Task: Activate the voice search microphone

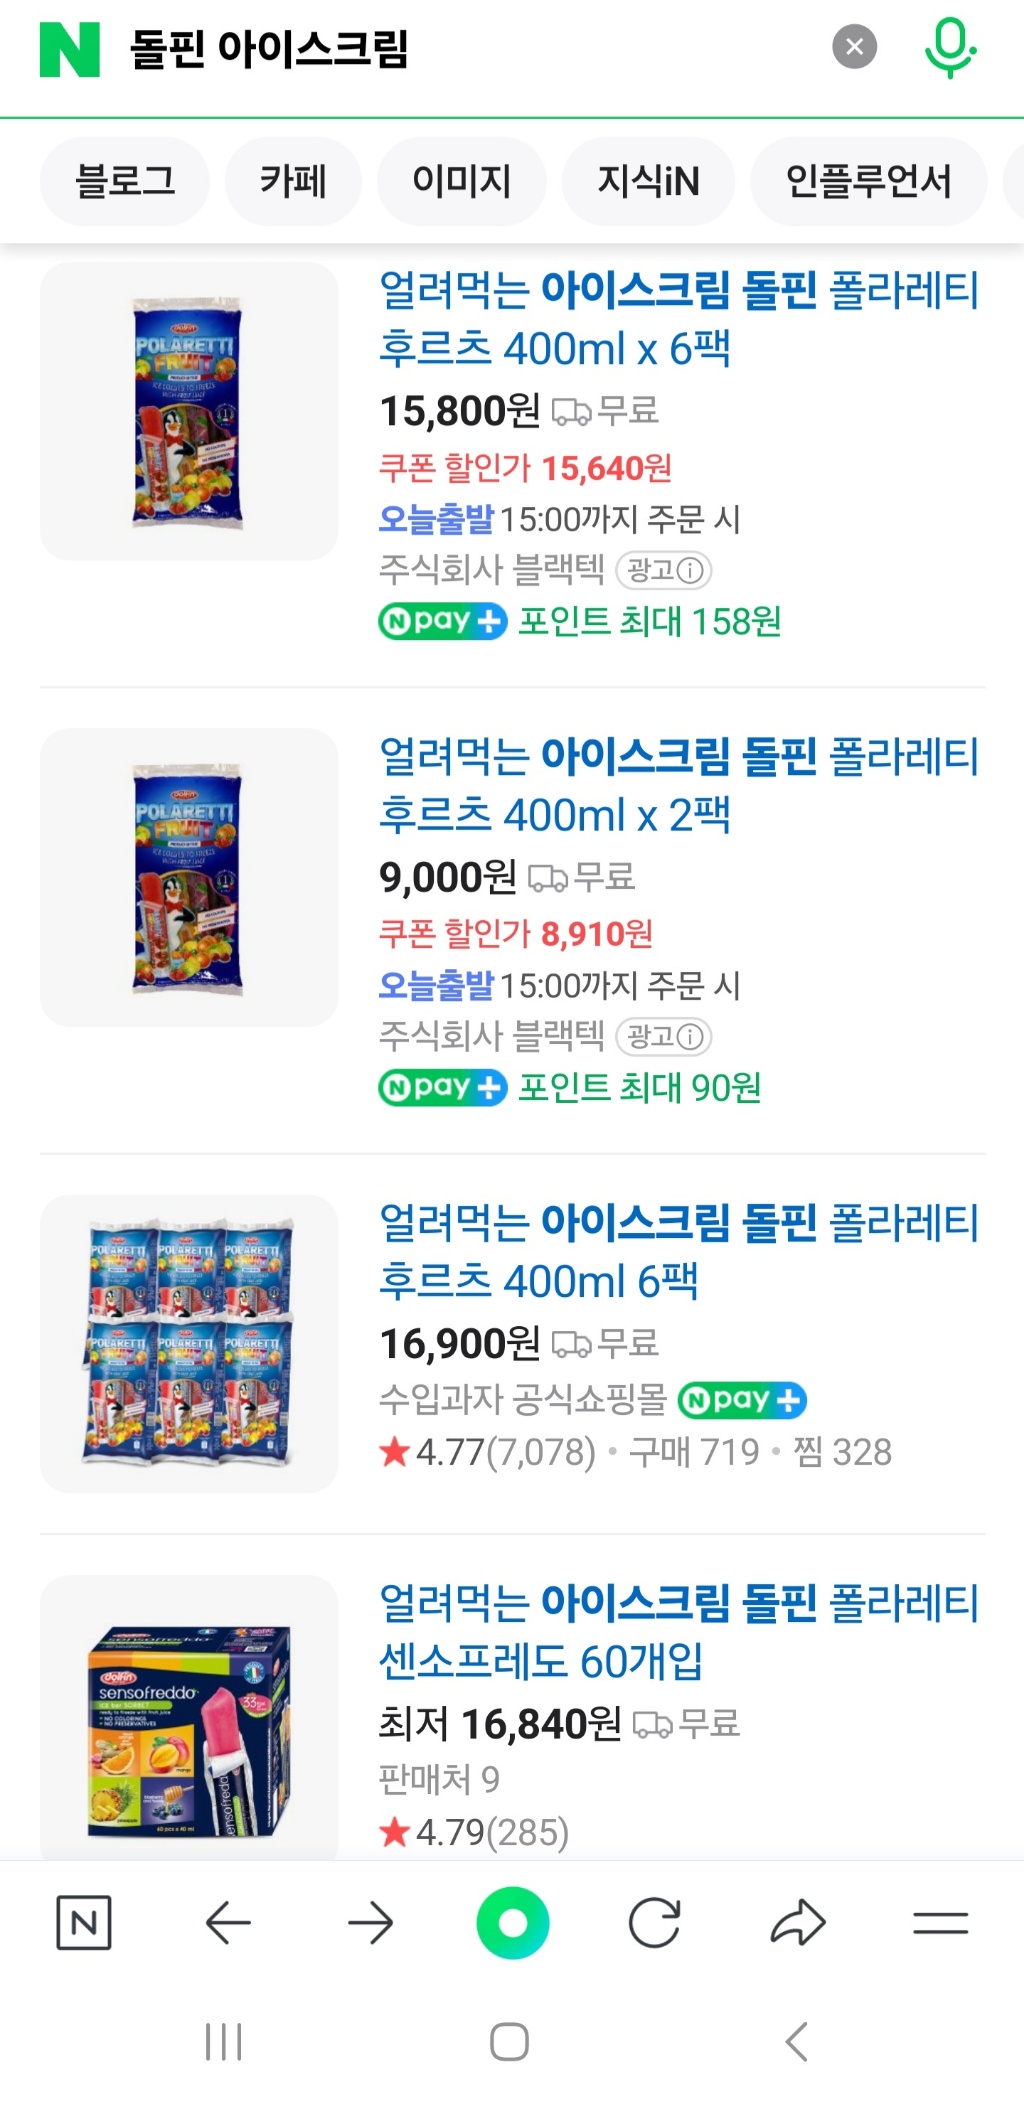Action: click(949, 46)
